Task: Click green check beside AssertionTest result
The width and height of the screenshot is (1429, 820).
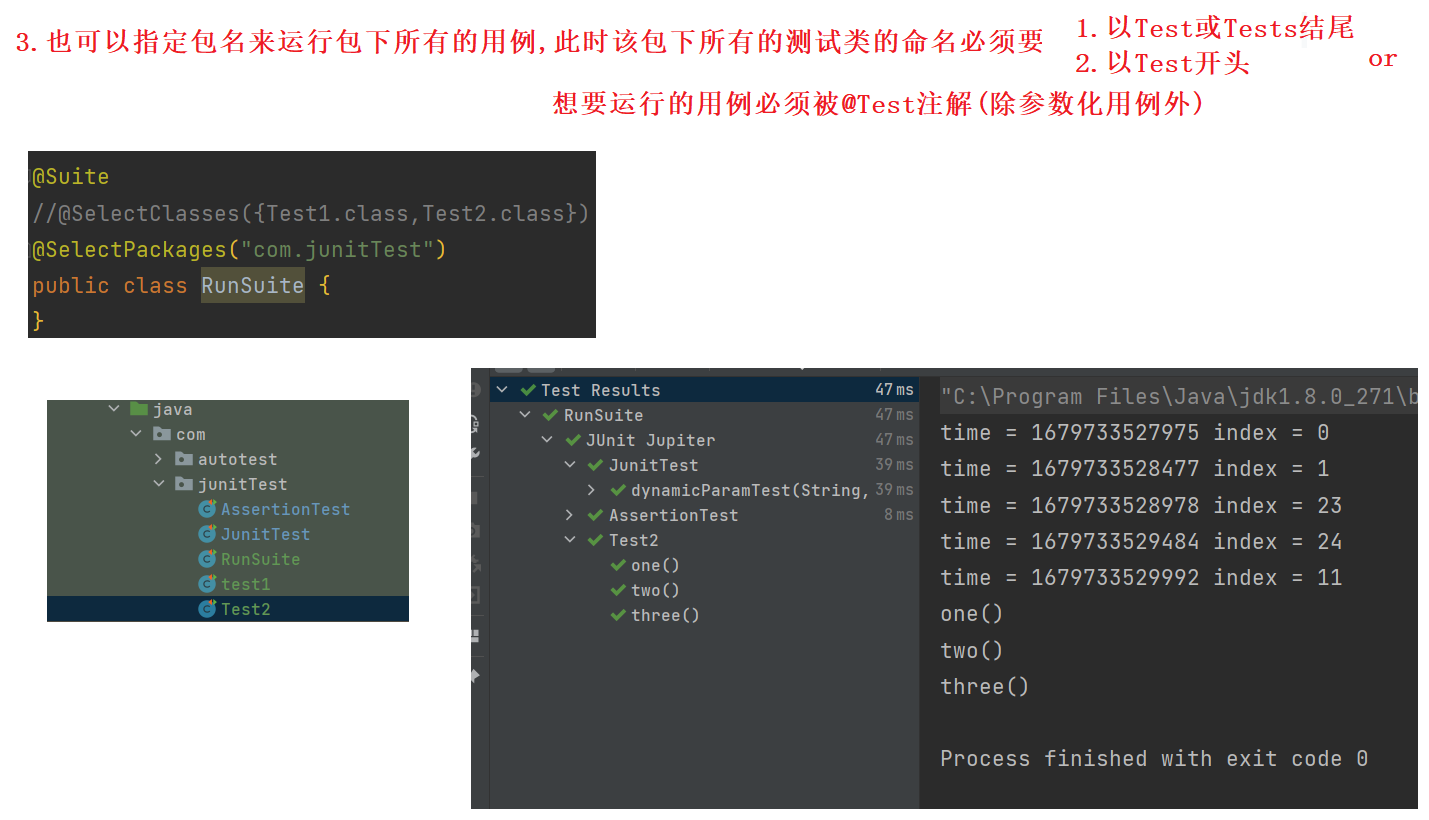Action: tap(596, 515)
